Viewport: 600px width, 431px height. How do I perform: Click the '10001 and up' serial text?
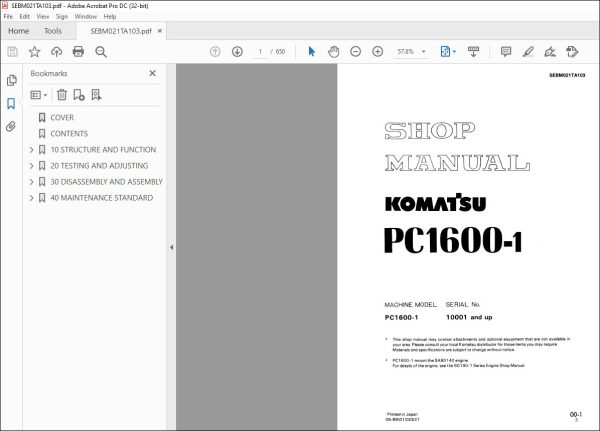(x=469, y=317)
